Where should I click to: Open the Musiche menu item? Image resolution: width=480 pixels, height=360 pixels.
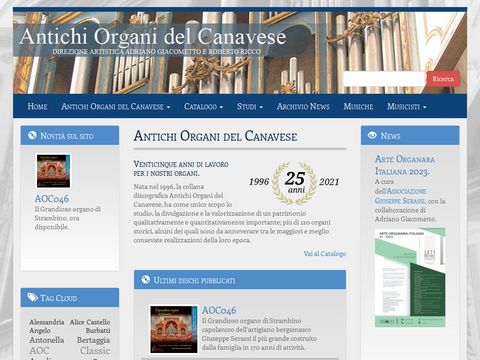[358, 106]
